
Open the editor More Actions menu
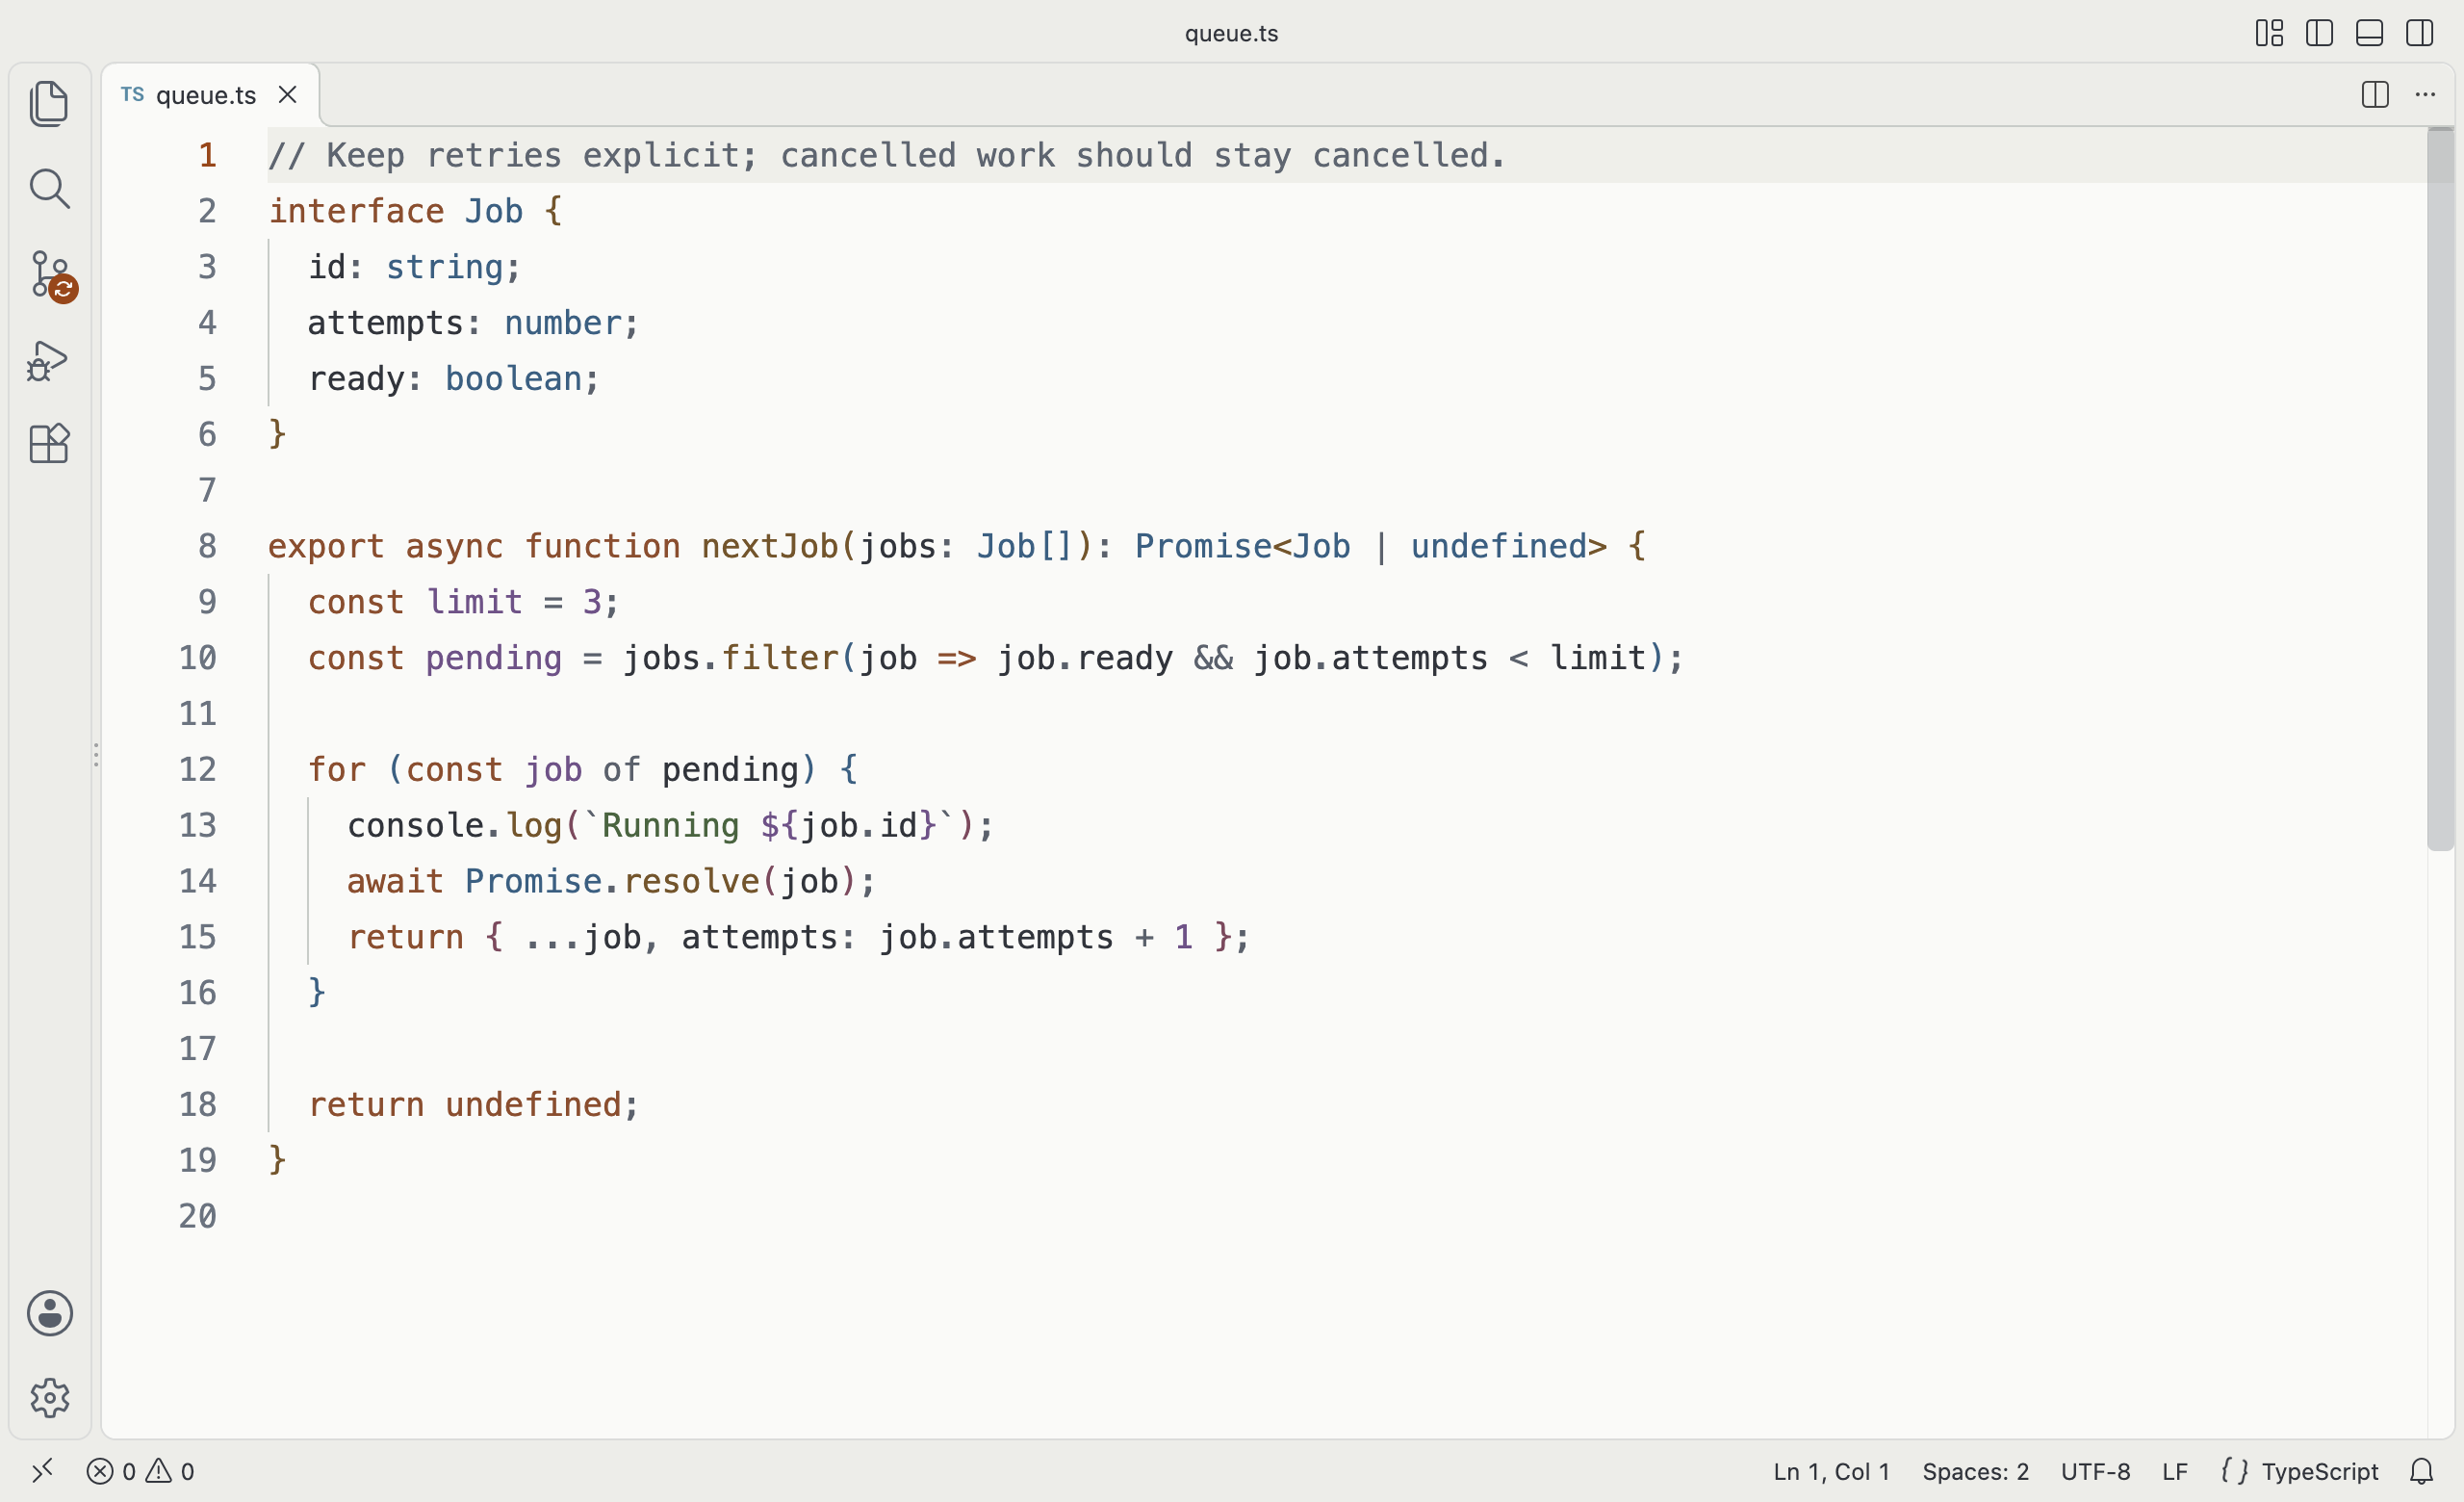click(2425, 95)
